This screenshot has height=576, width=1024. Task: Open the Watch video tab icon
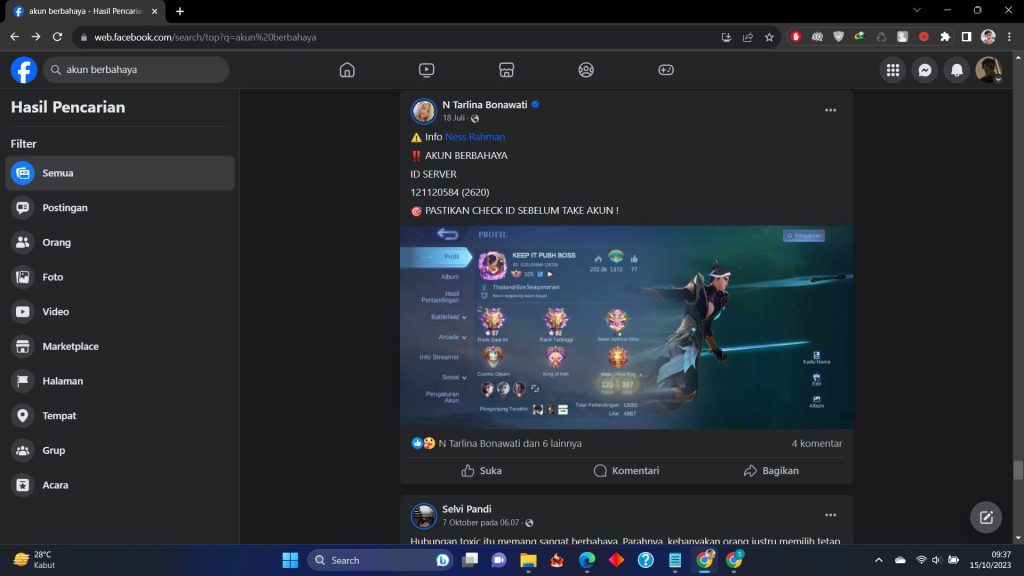point(426,70)
